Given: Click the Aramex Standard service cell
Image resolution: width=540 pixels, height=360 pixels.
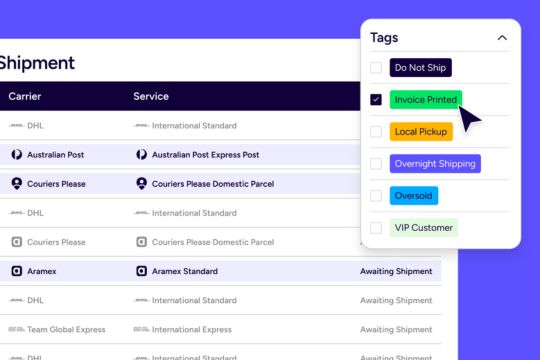Looking at the screenshot, I should (x=185, y=271).
